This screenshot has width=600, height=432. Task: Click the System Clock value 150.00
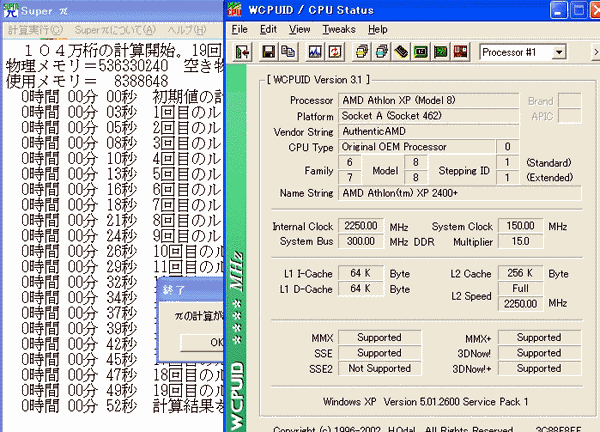tap(520, 226)
